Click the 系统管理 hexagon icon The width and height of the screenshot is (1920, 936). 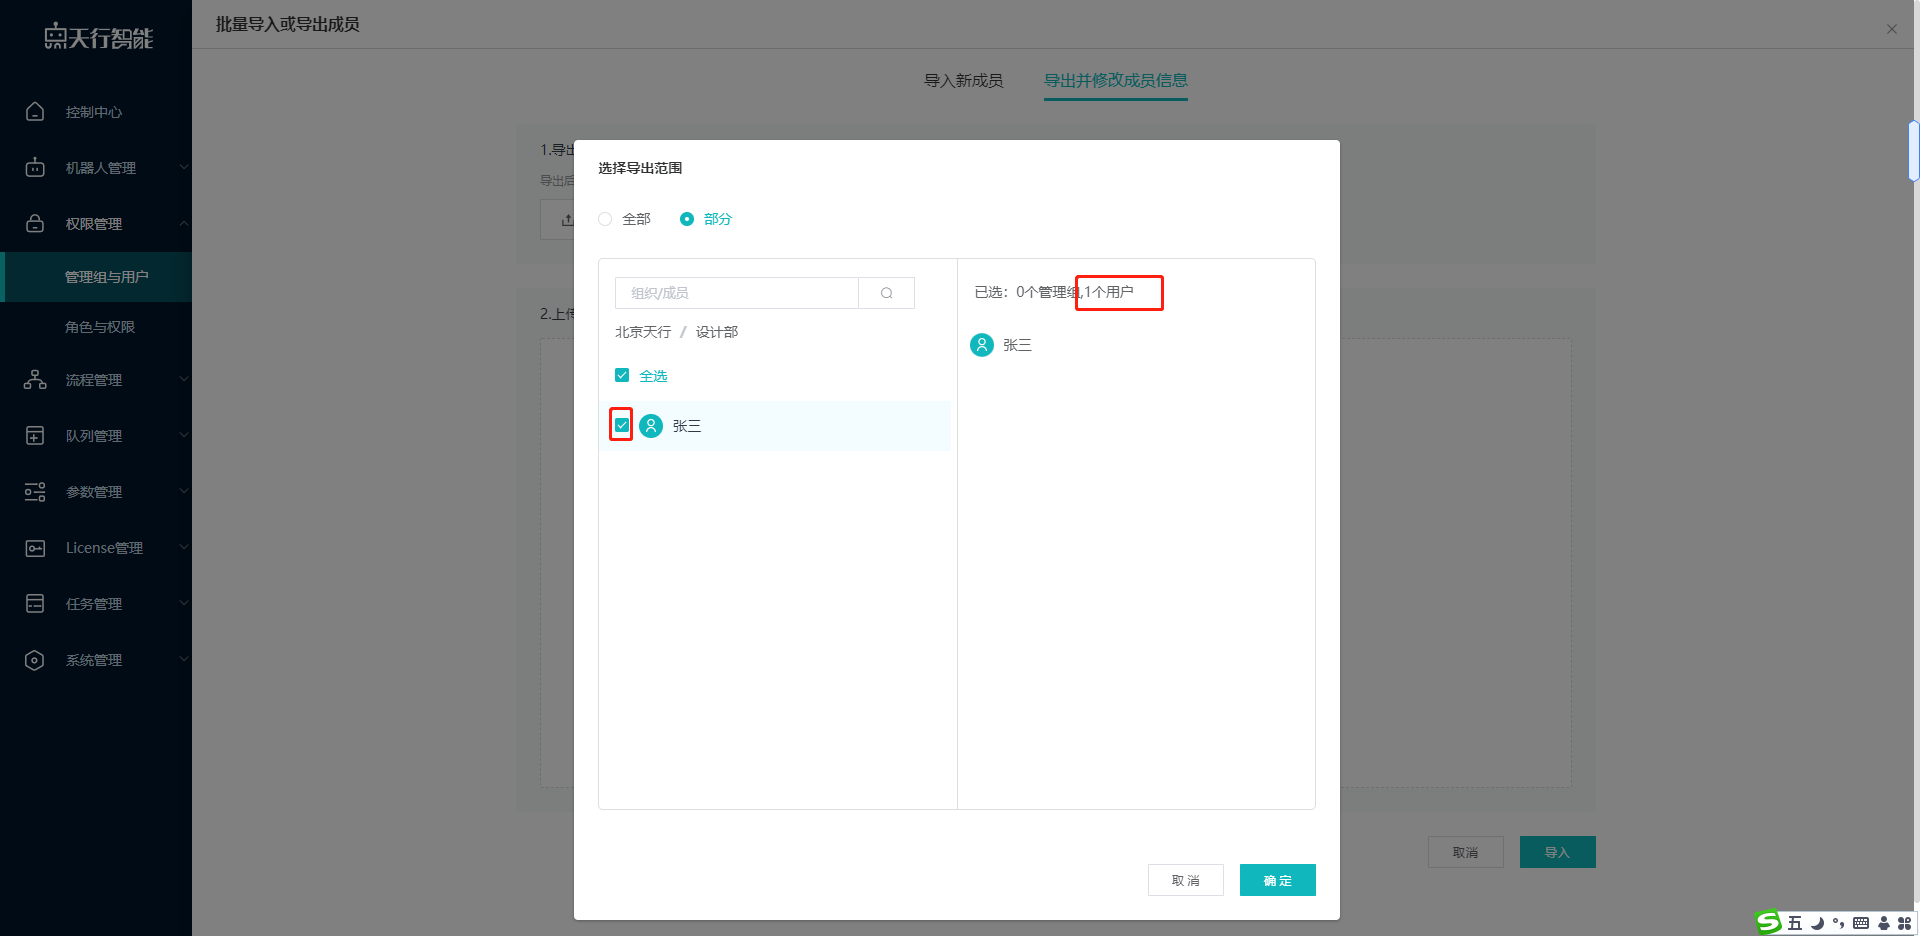35,659
